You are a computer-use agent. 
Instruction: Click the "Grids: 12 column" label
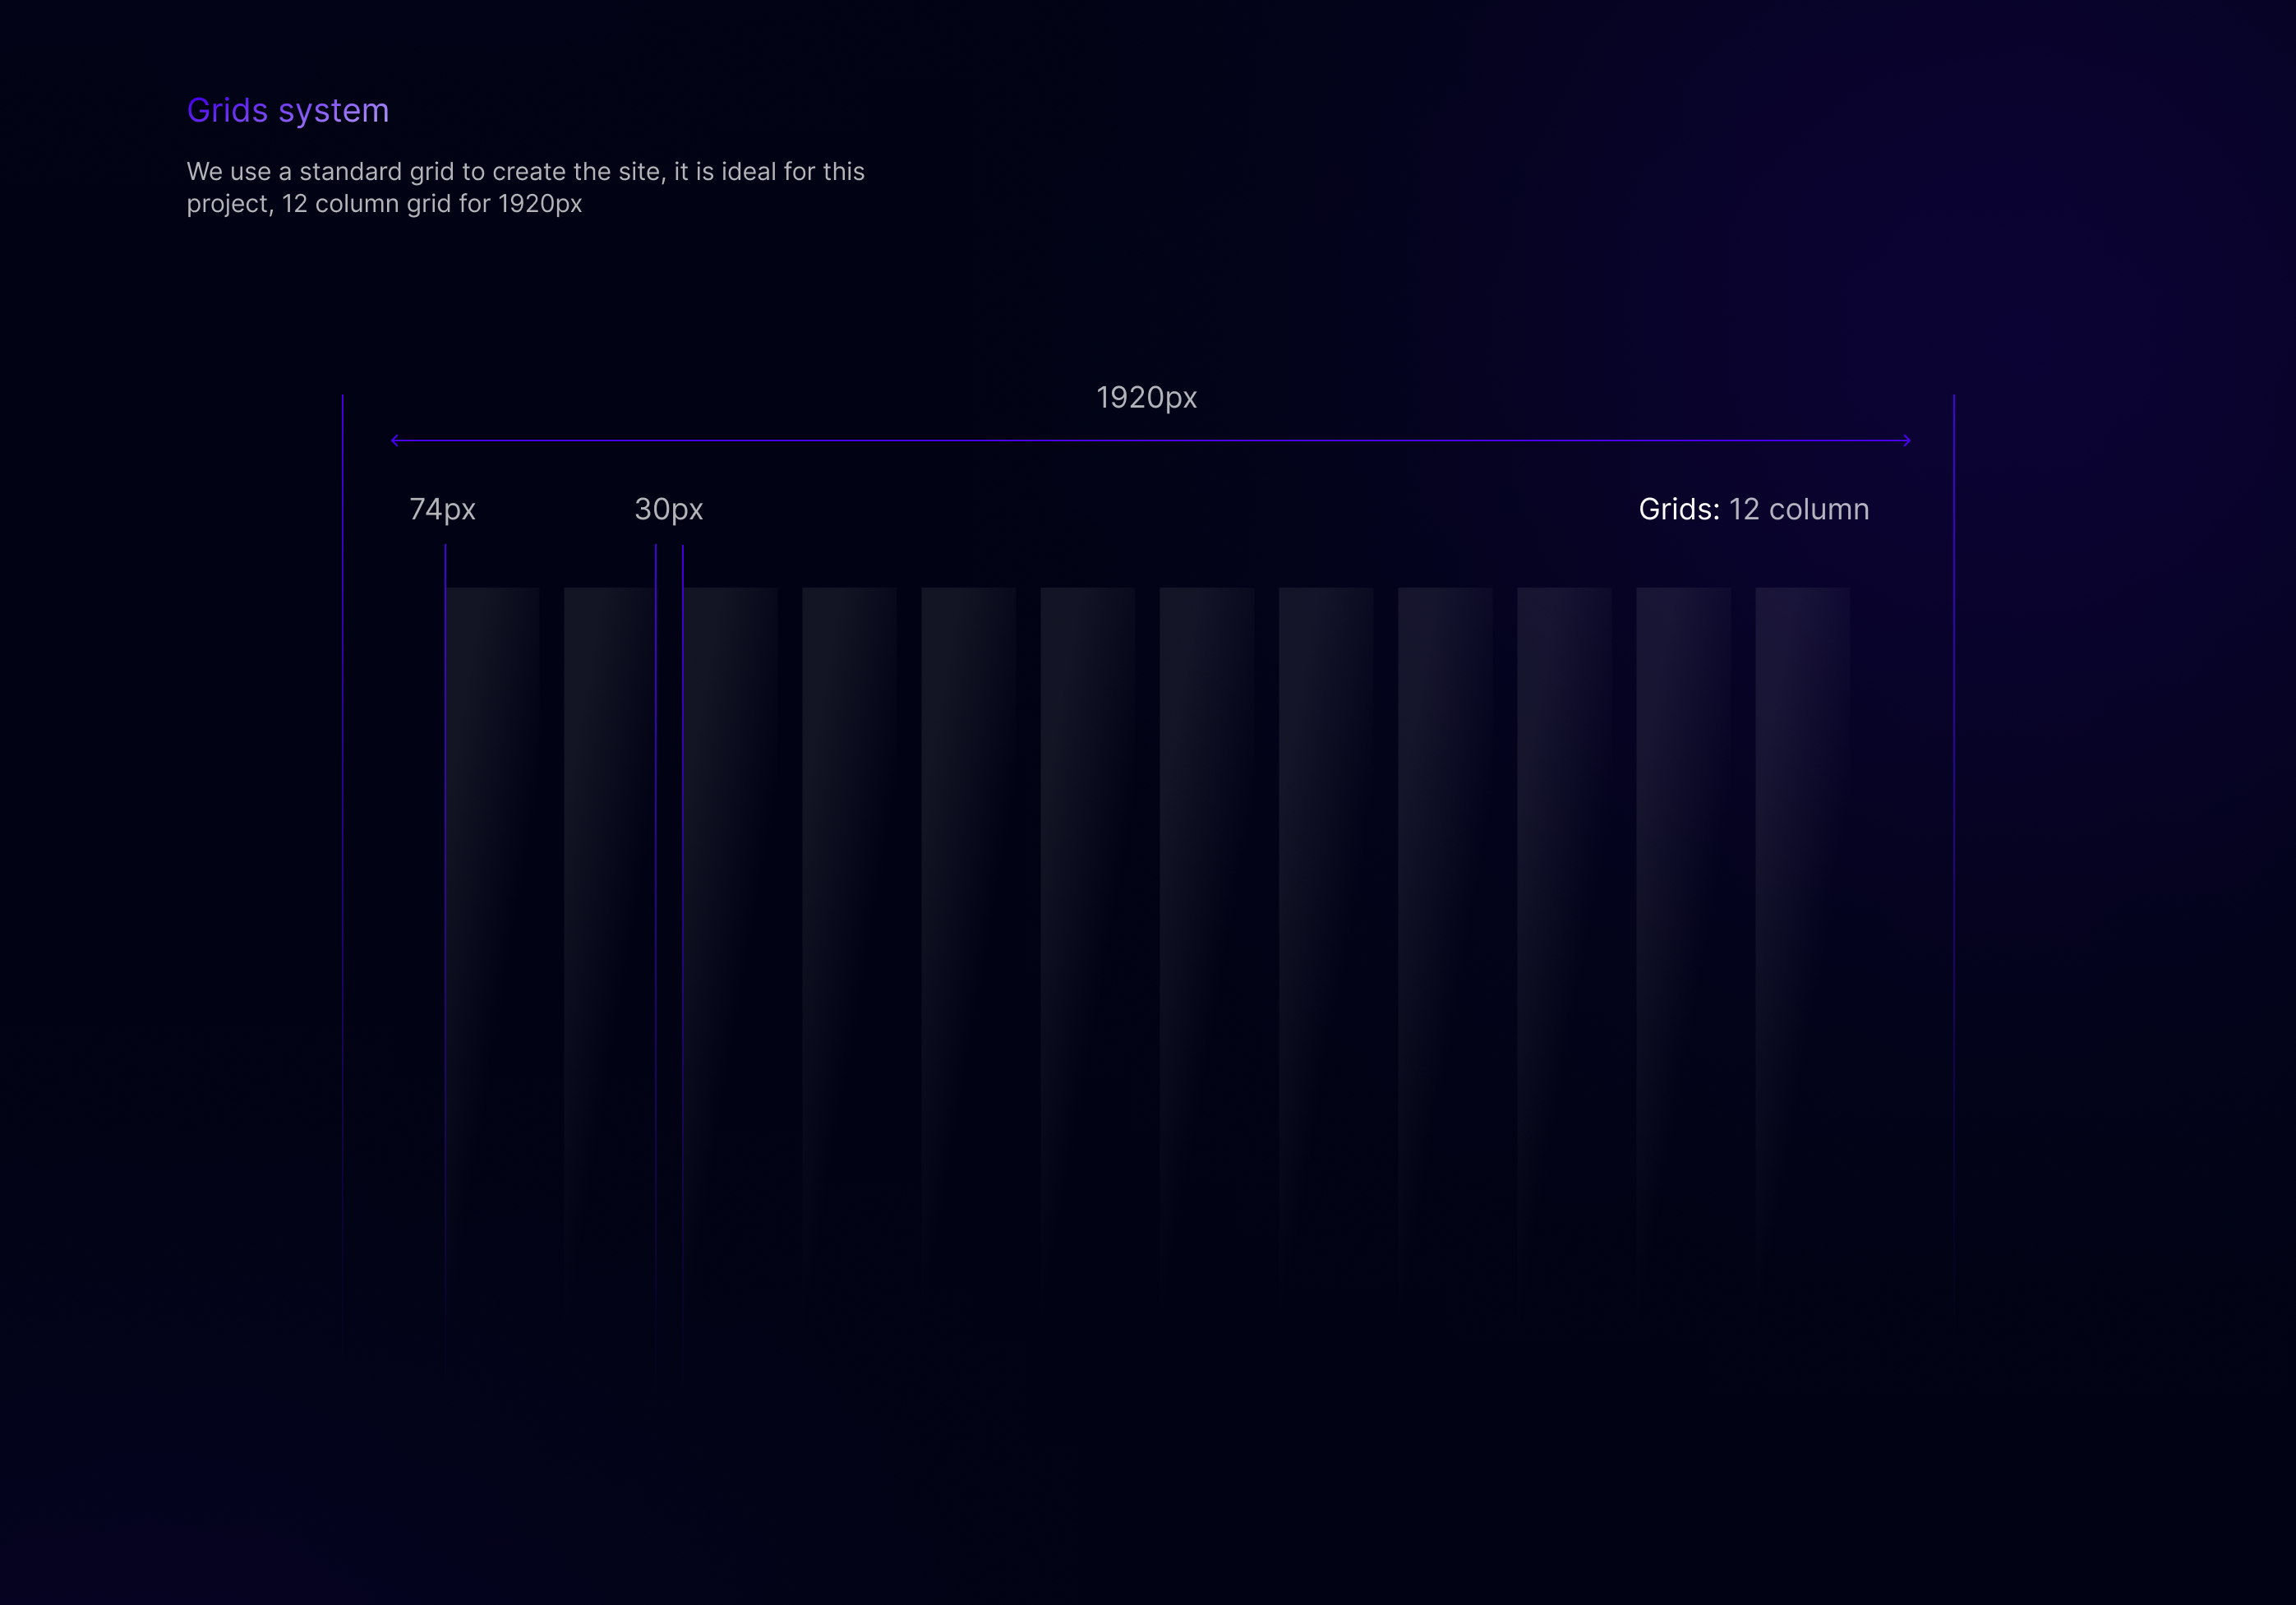tap(1753, 509)
